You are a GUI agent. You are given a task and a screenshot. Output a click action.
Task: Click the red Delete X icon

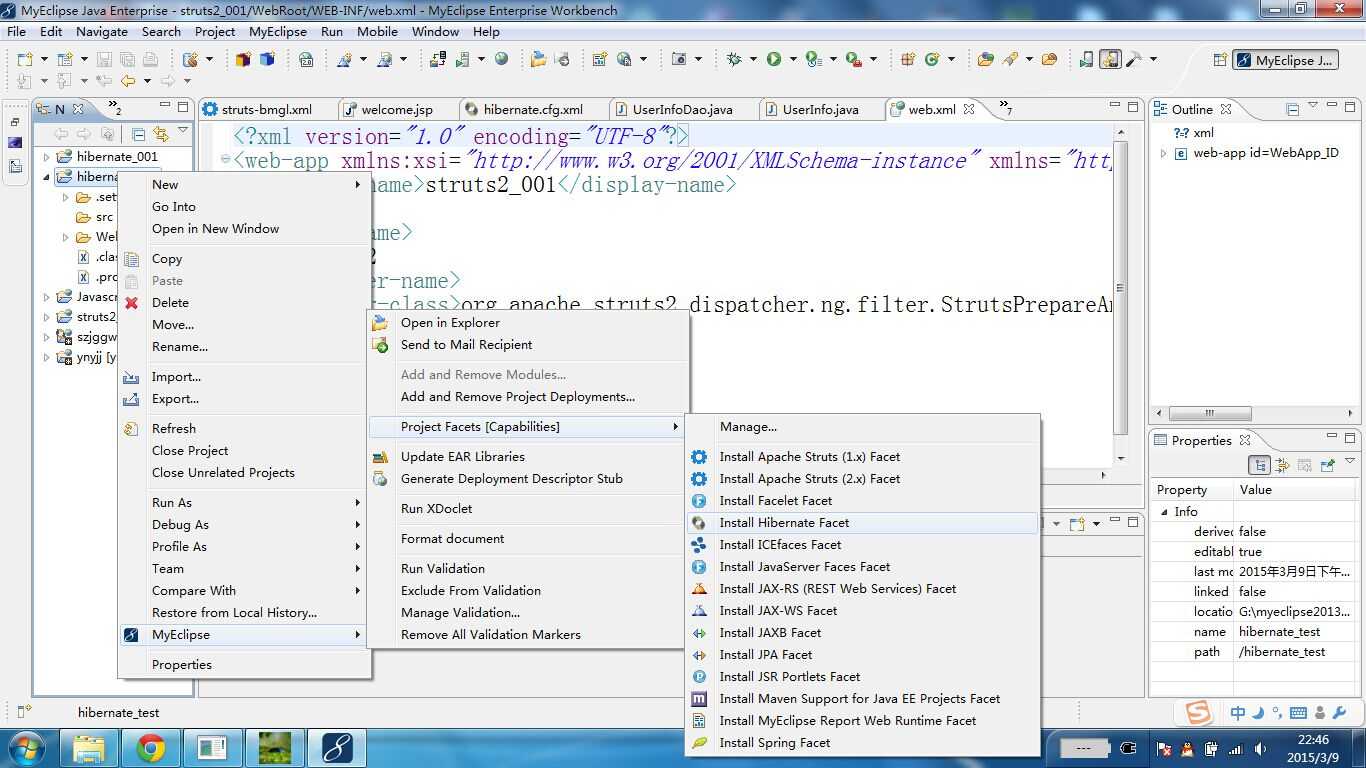pyautogui.click(x=131, y=303)
